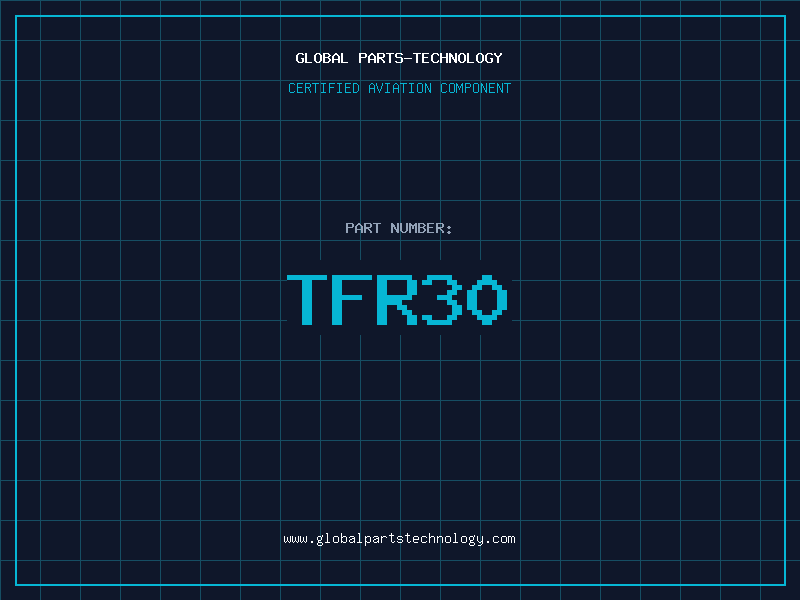Click the 'GLOBAL PARTS-TECHNOLOGY' heading
800x600 pixels.
399,58
